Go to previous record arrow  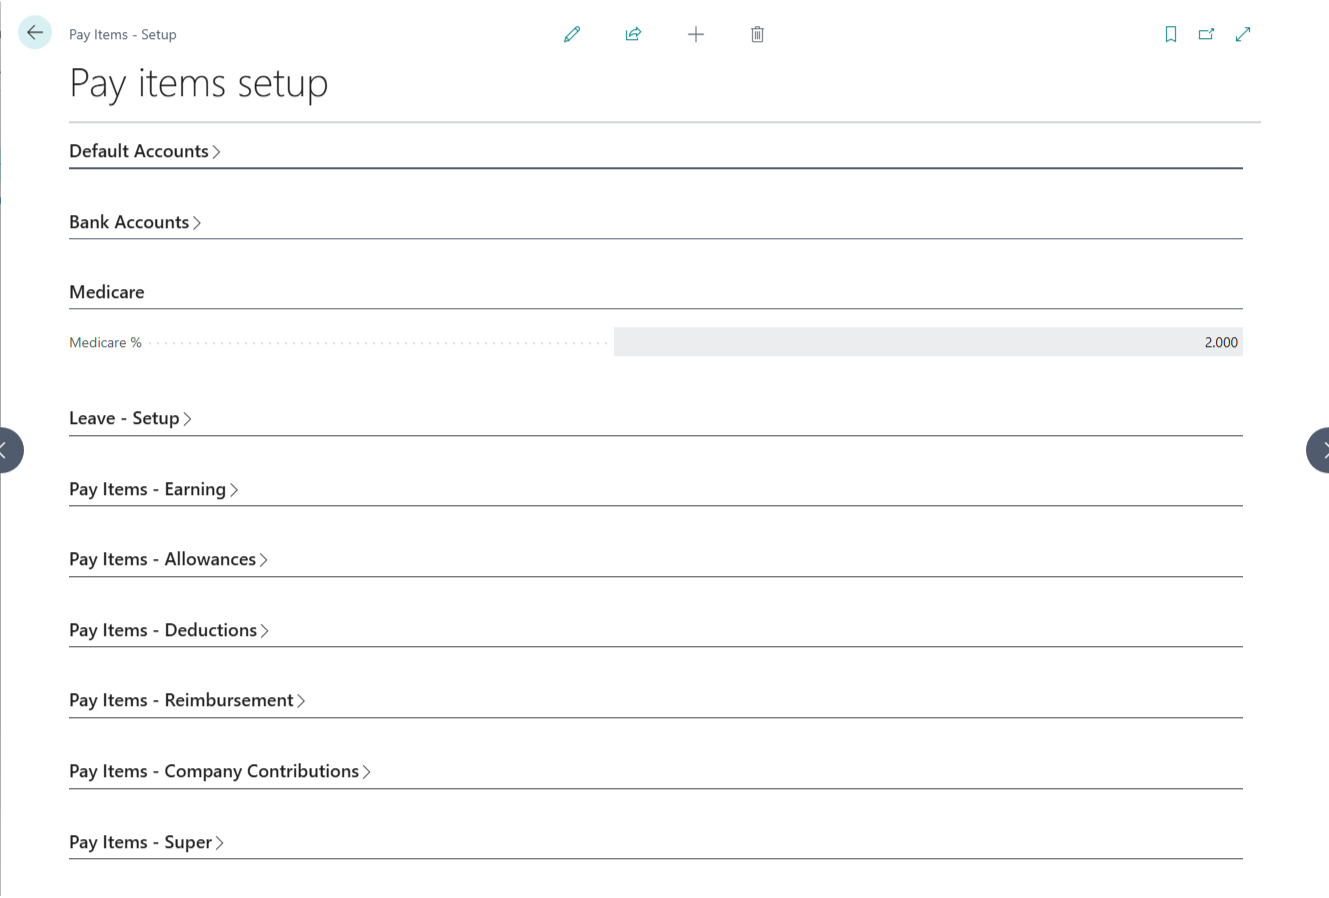tap(6, 450)
